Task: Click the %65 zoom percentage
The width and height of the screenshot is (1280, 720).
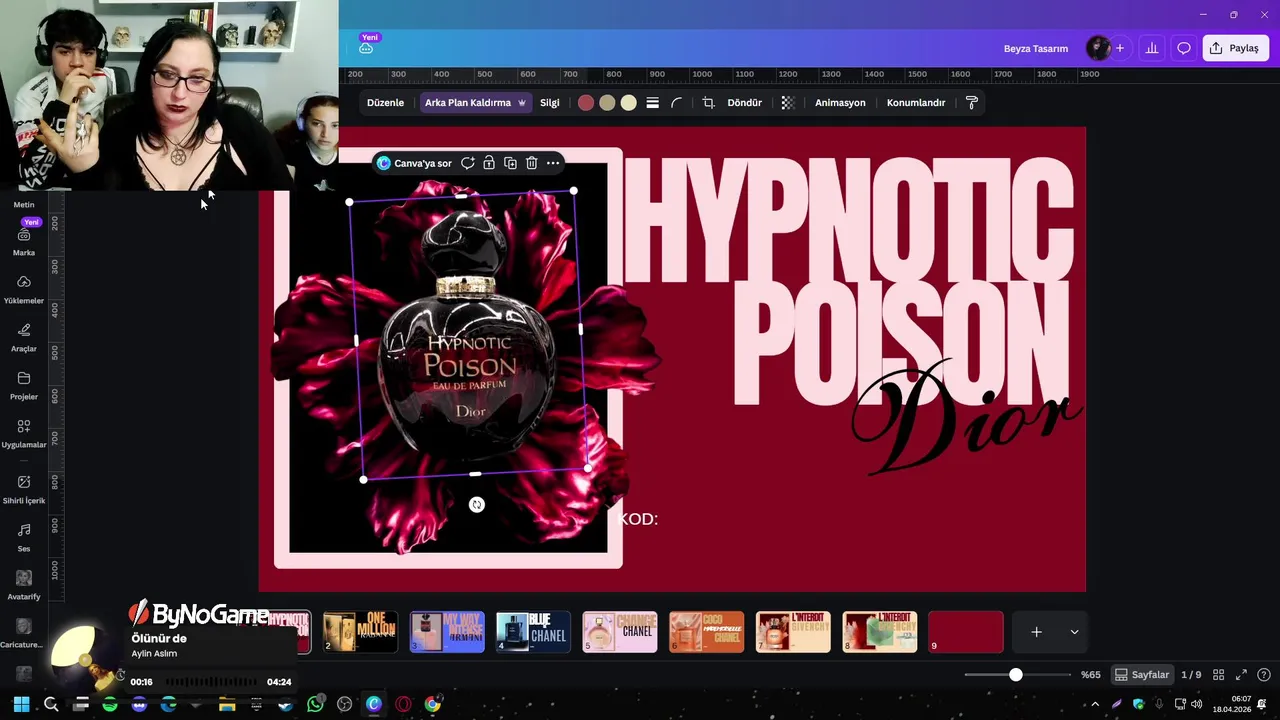Action: click(1091, 675)
